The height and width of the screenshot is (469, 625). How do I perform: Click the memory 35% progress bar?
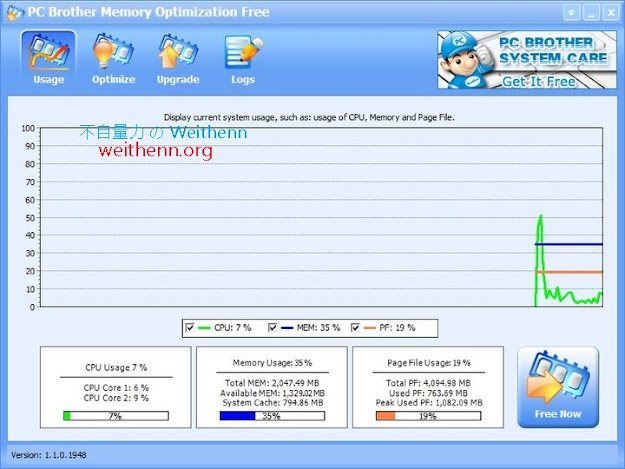[x=272, y=416]
